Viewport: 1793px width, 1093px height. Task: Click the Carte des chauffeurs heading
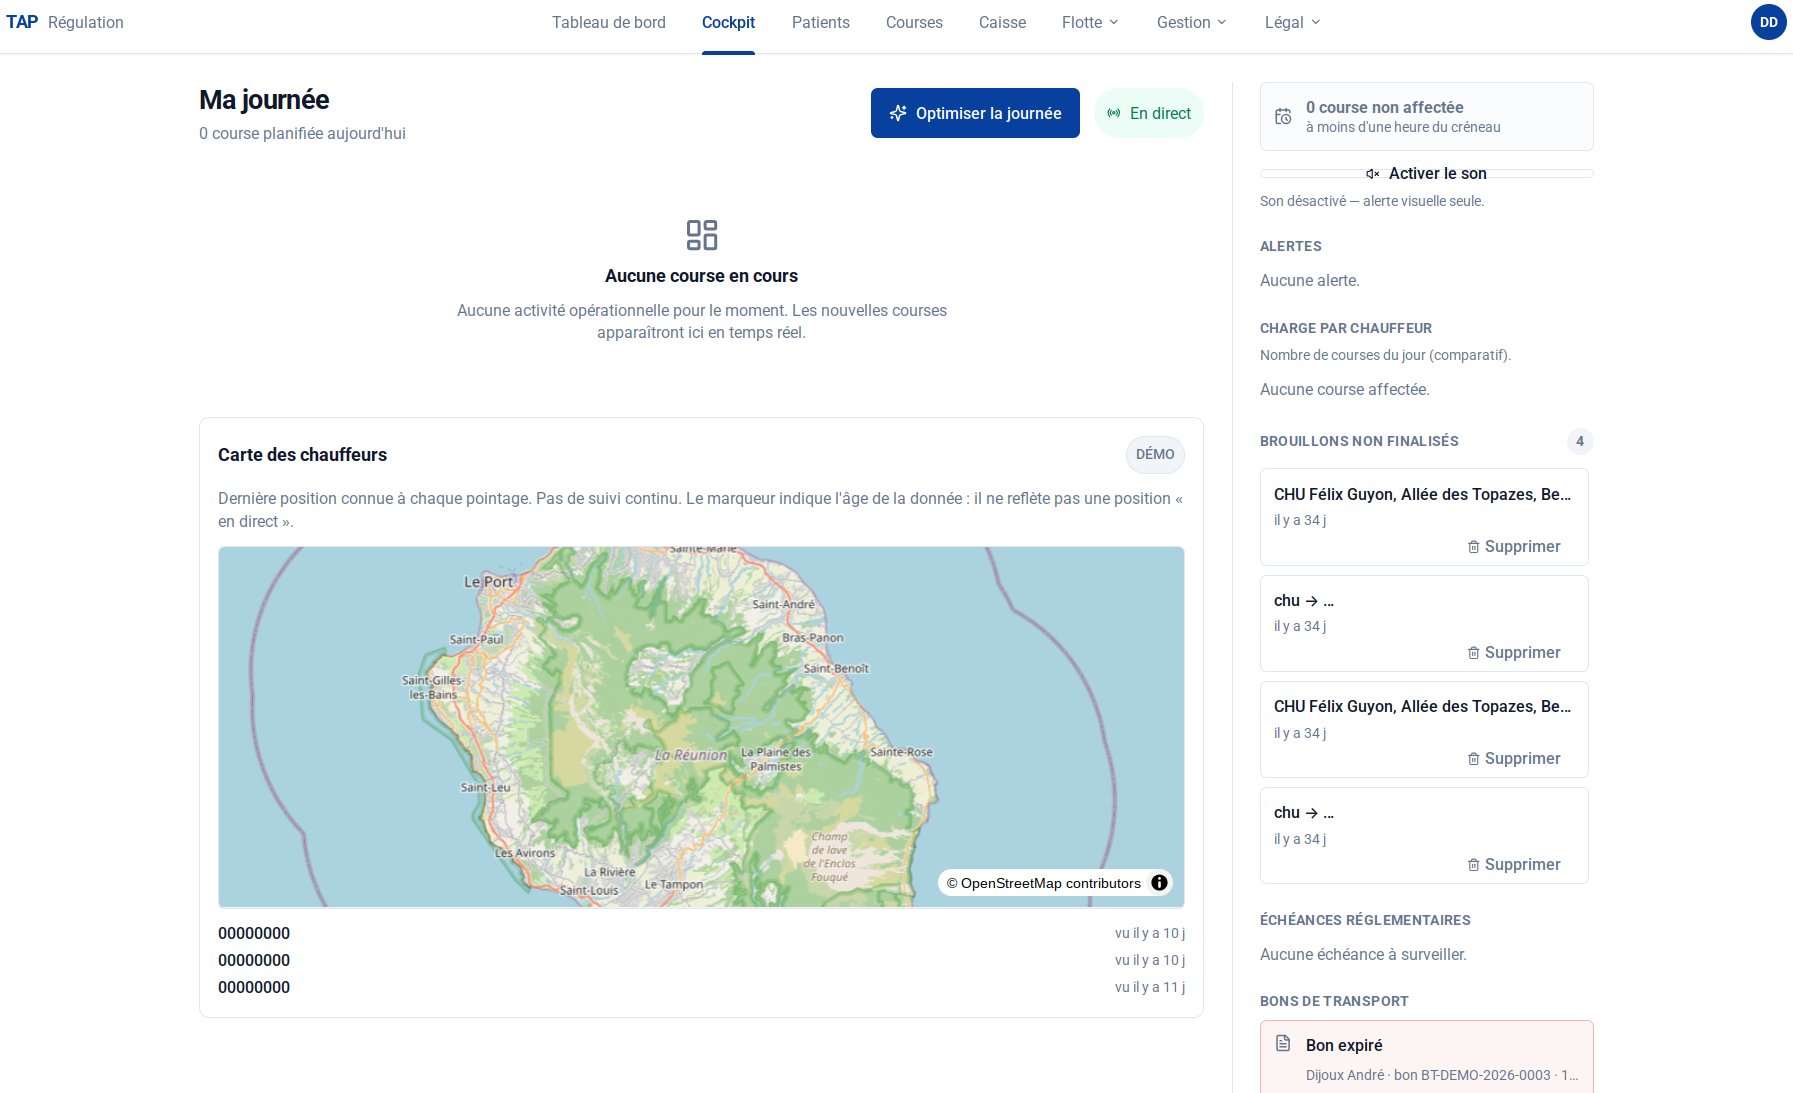point(302,455)
